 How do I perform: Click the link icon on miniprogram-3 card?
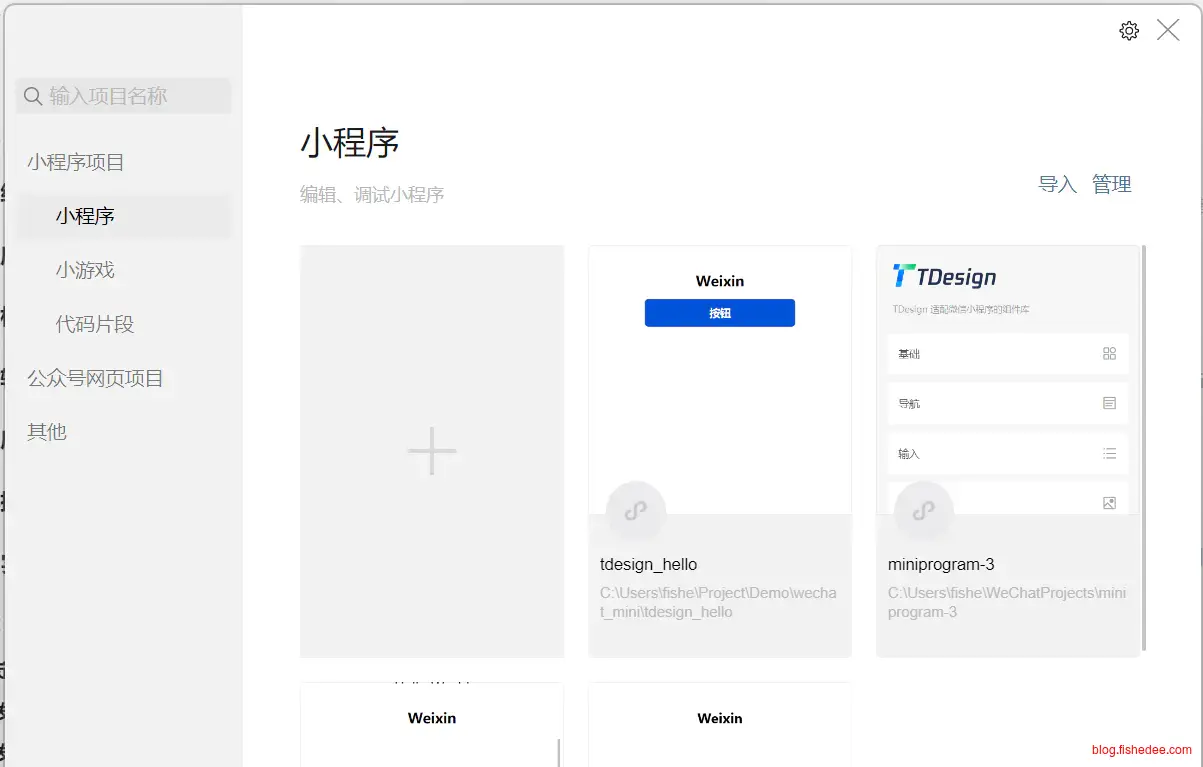923,511
